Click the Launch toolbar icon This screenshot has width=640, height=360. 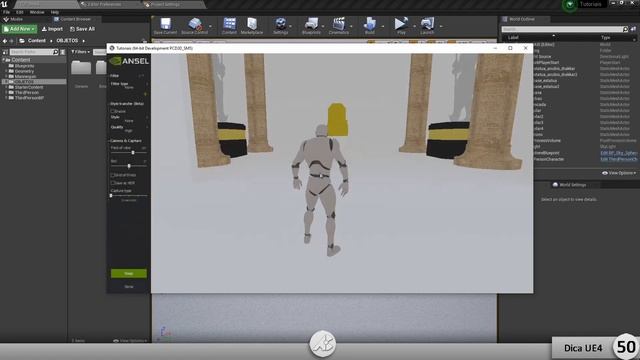[427, 24]
